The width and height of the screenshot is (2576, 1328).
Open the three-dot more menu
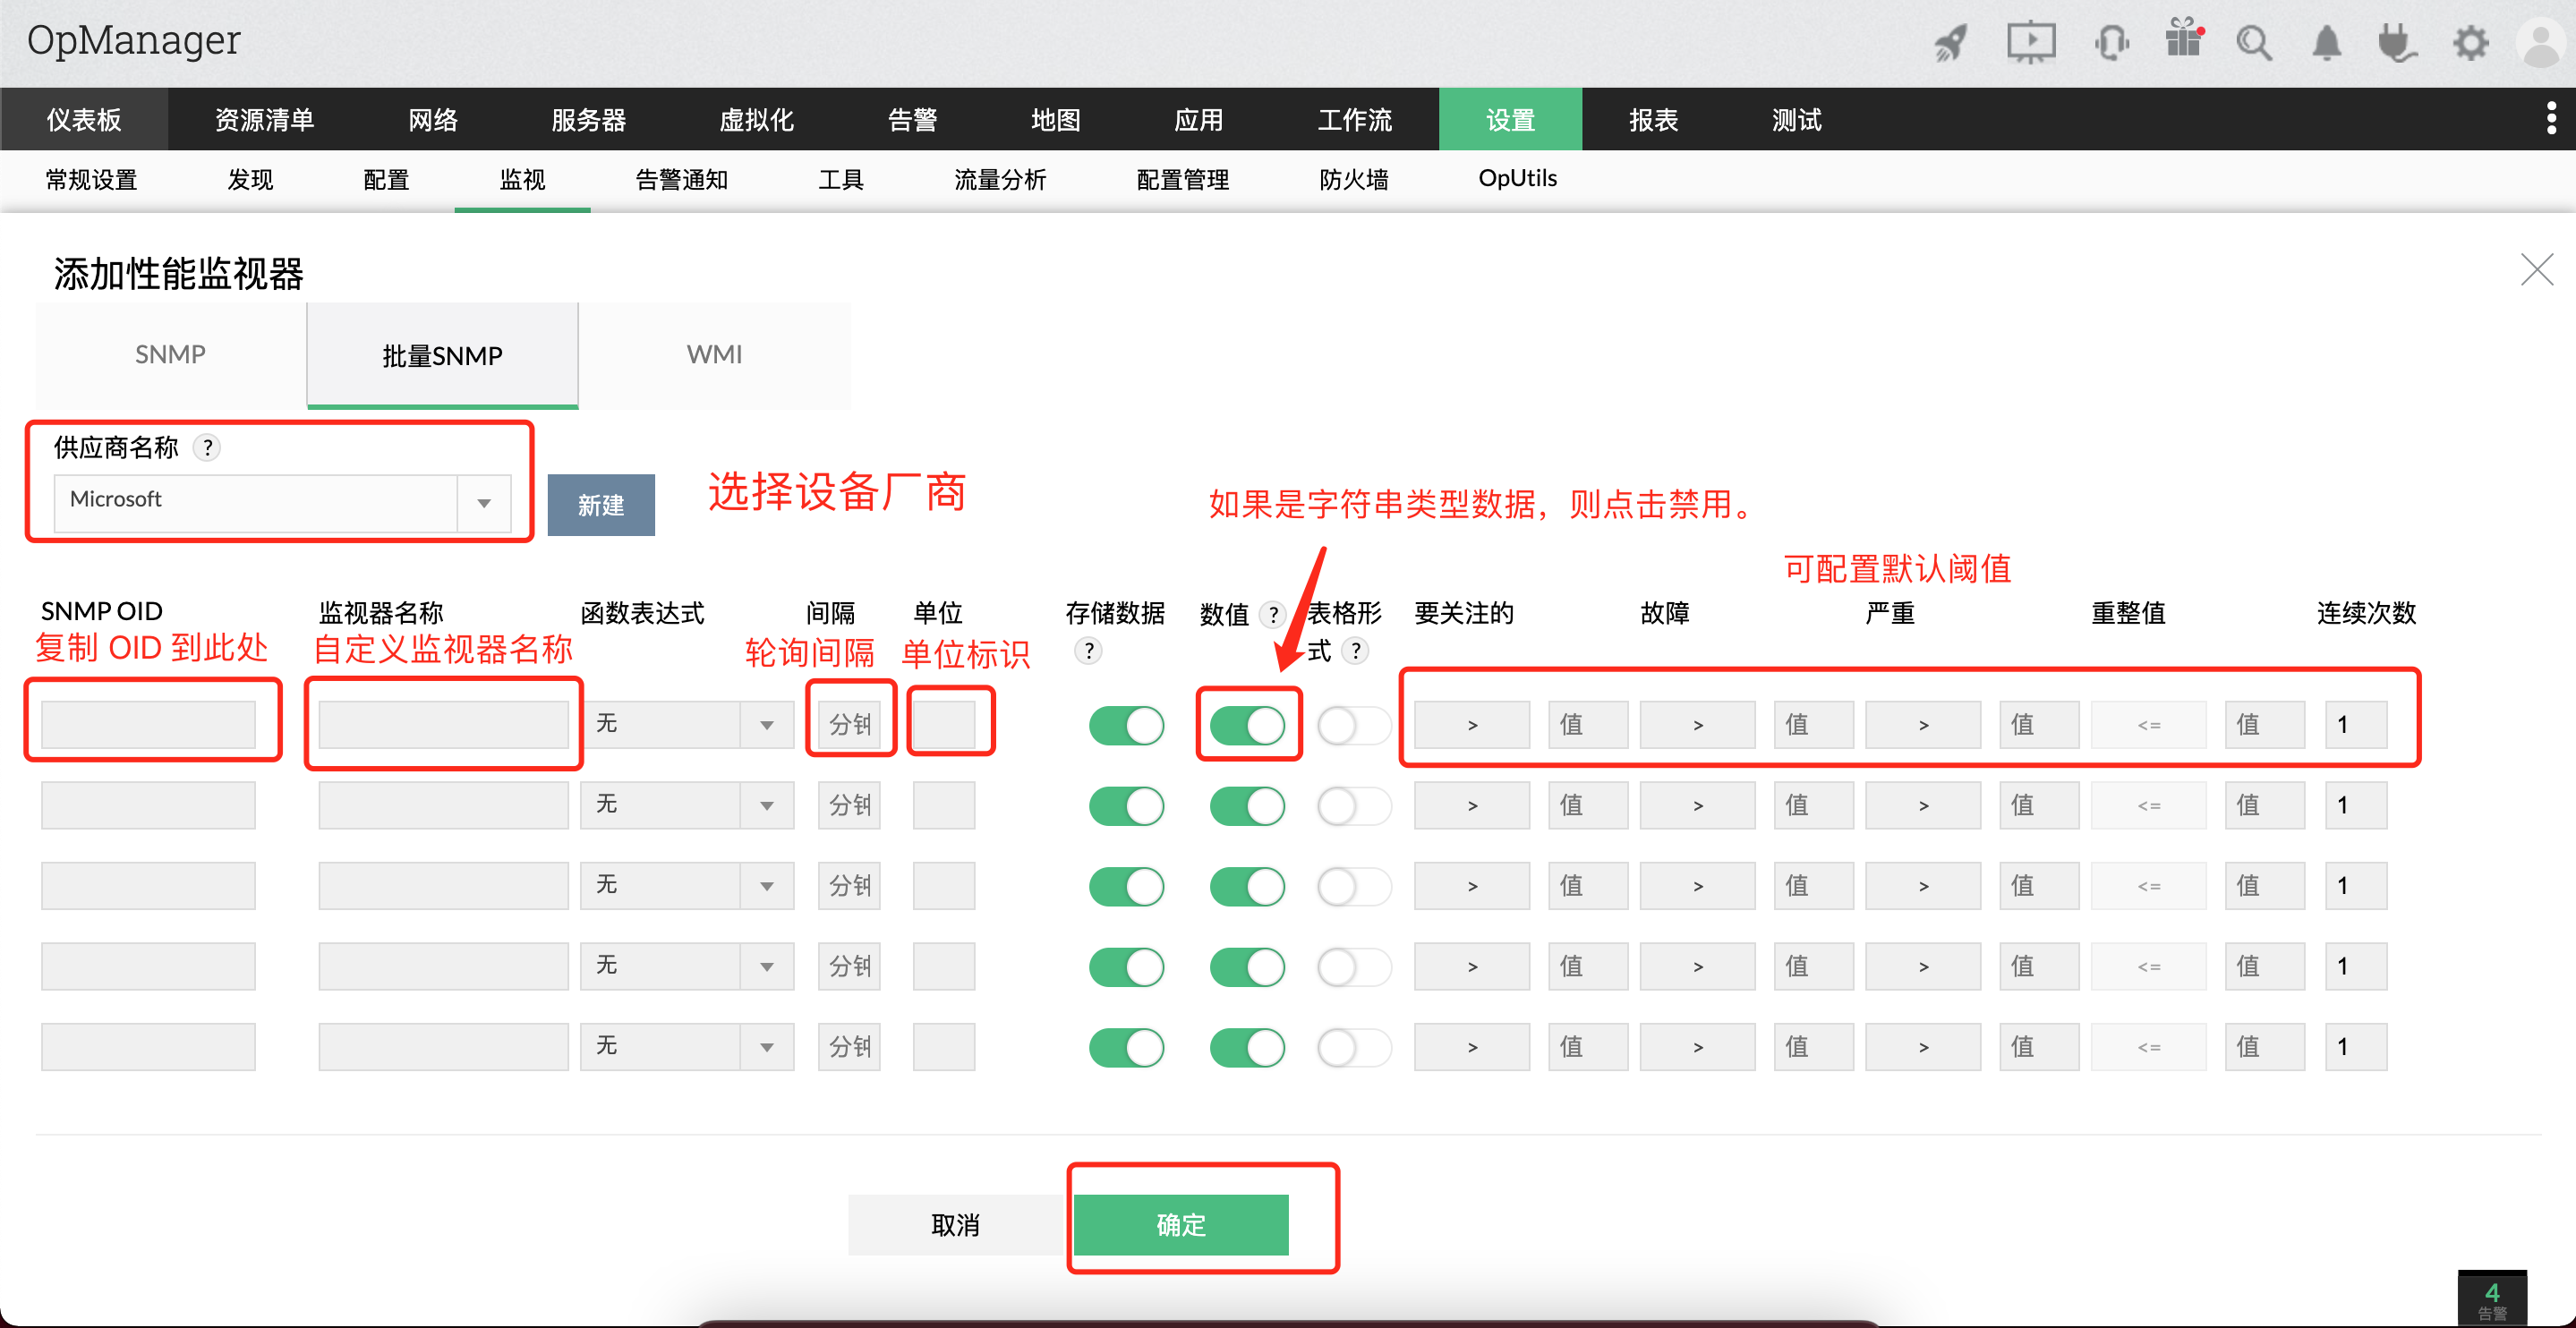click(x=2551, y=118)
